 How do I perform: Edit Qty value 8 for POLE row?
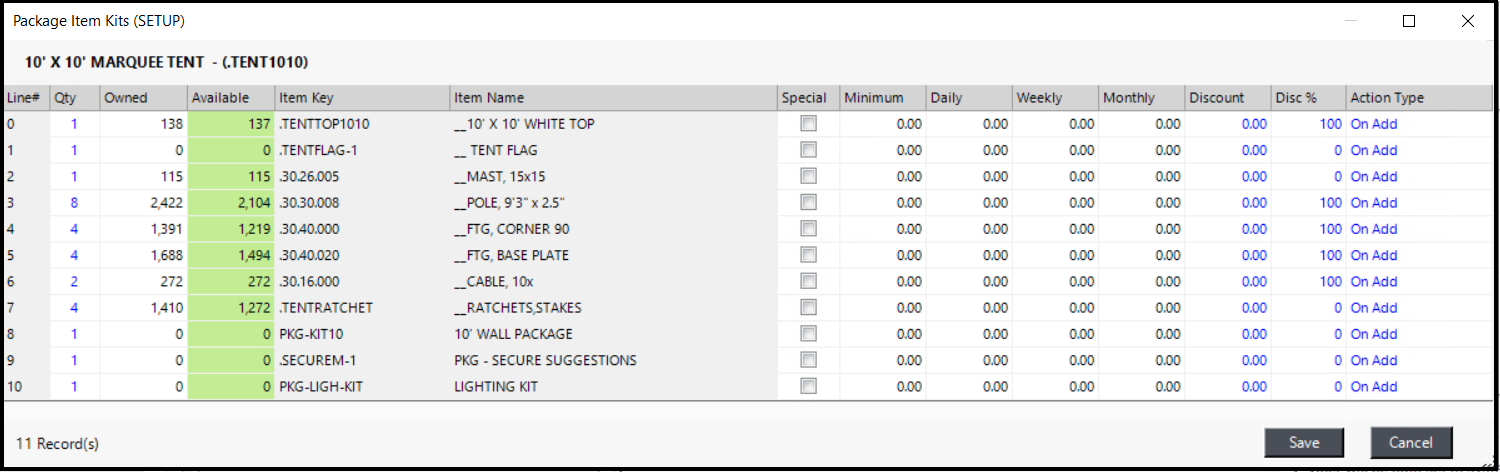point(72,203)
